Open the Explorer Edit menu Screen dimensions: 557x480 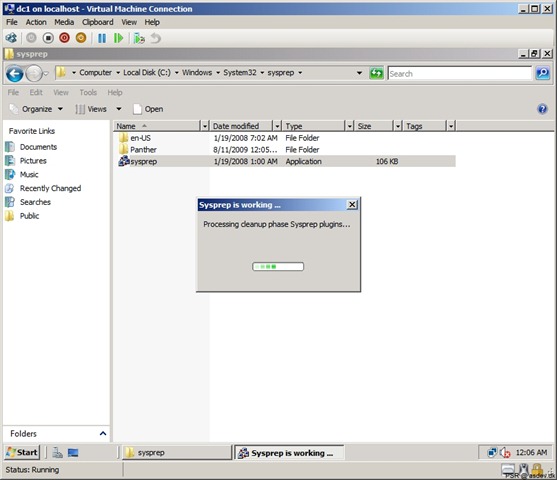36,92
